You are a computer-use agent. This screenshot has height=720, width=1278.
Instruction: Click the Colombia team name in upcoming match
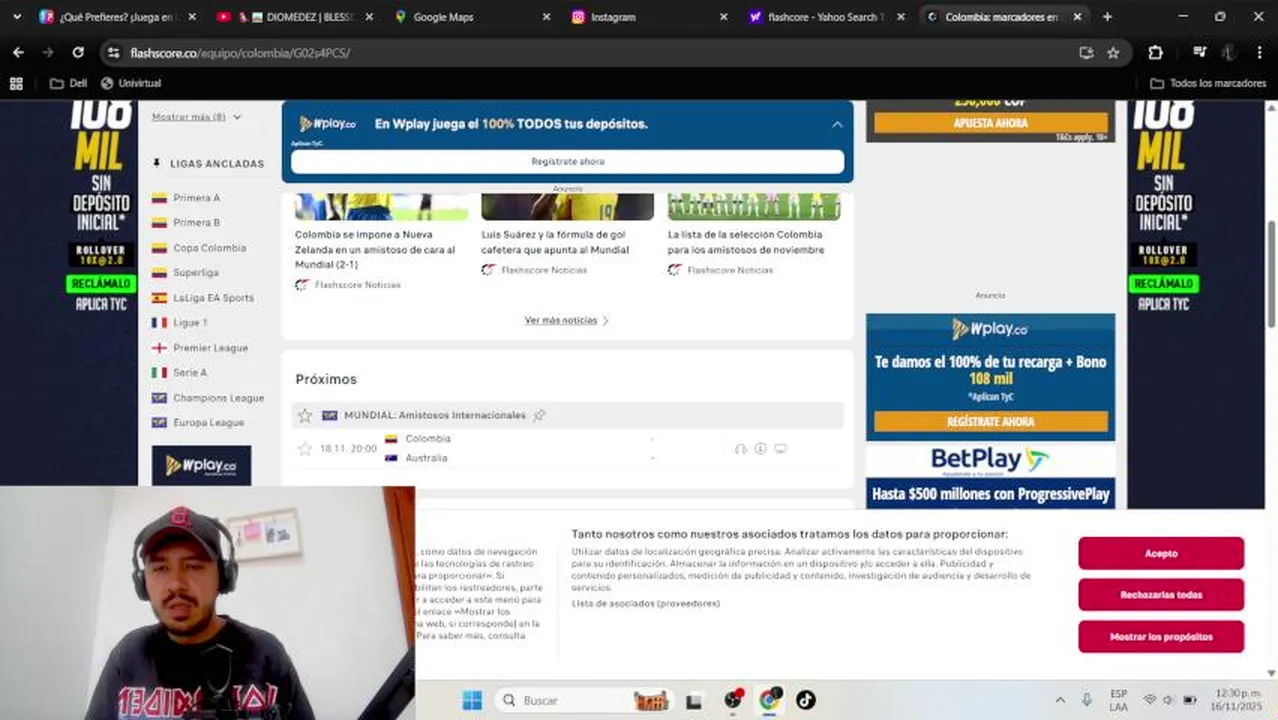click(428, 439)
